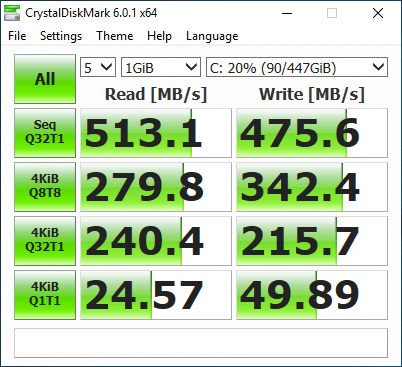Click the Read [MB/s] column header
402x367 pixels.
[x=156, y=94]
